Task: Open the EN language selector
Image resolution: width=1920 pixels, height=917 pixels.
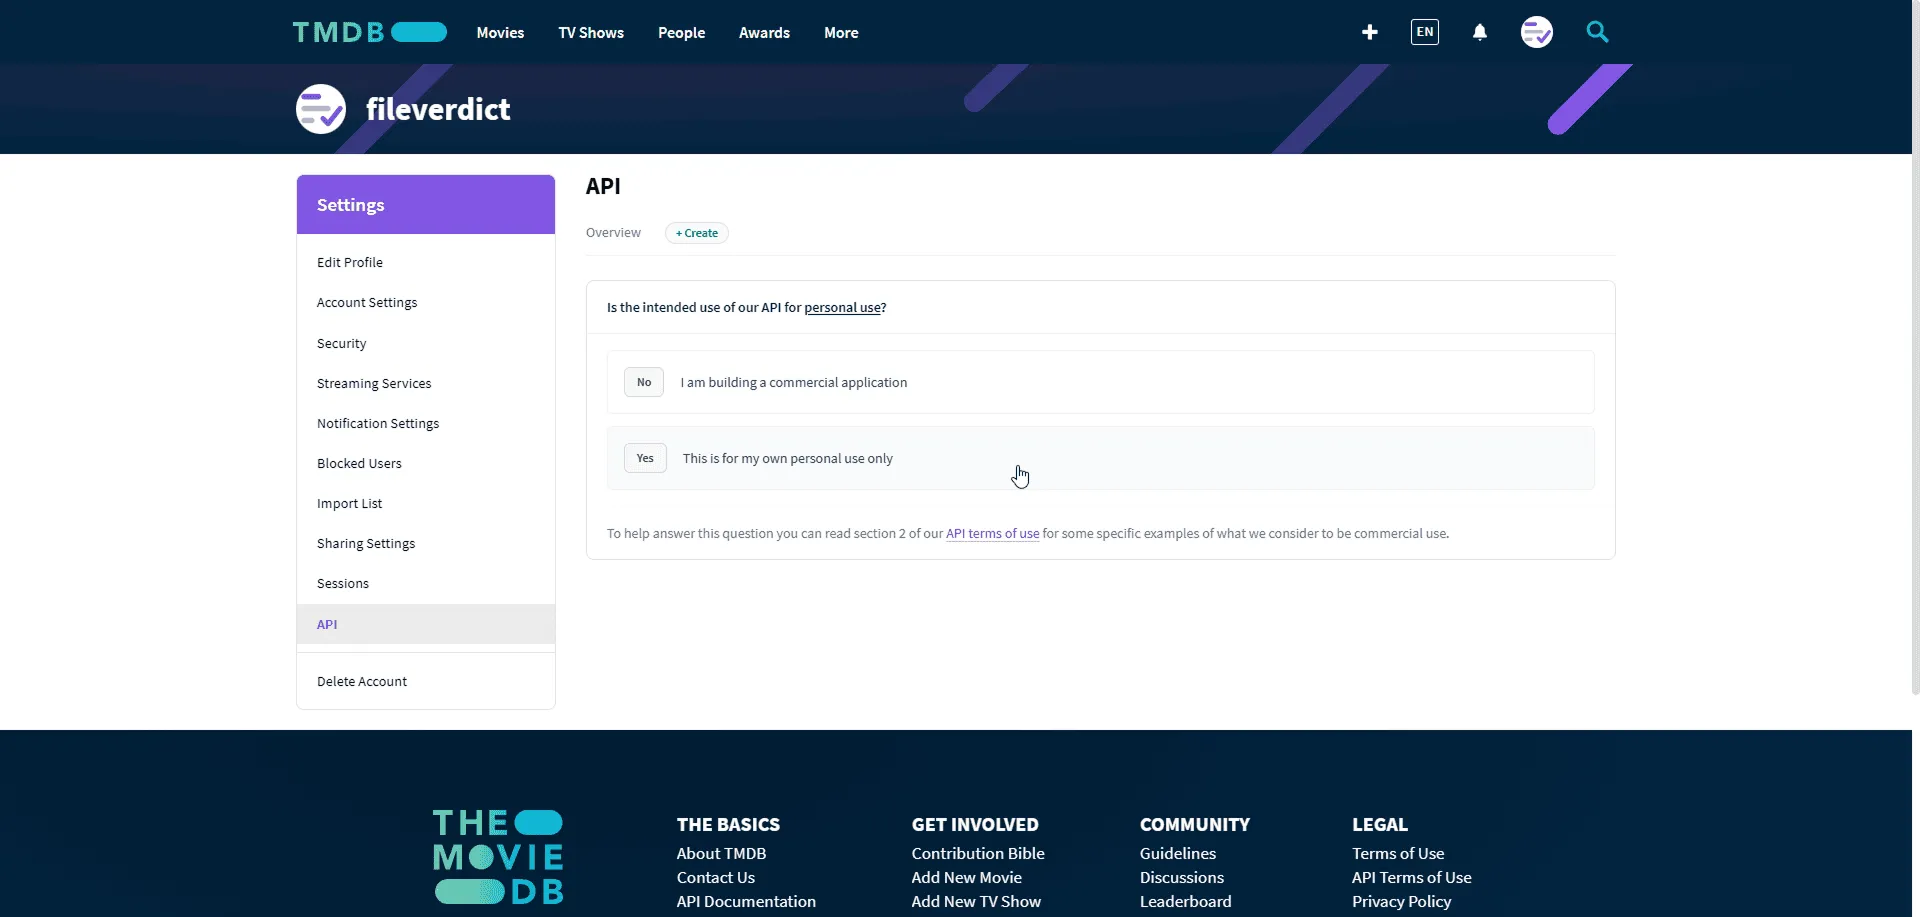Action: [1425, 32]
